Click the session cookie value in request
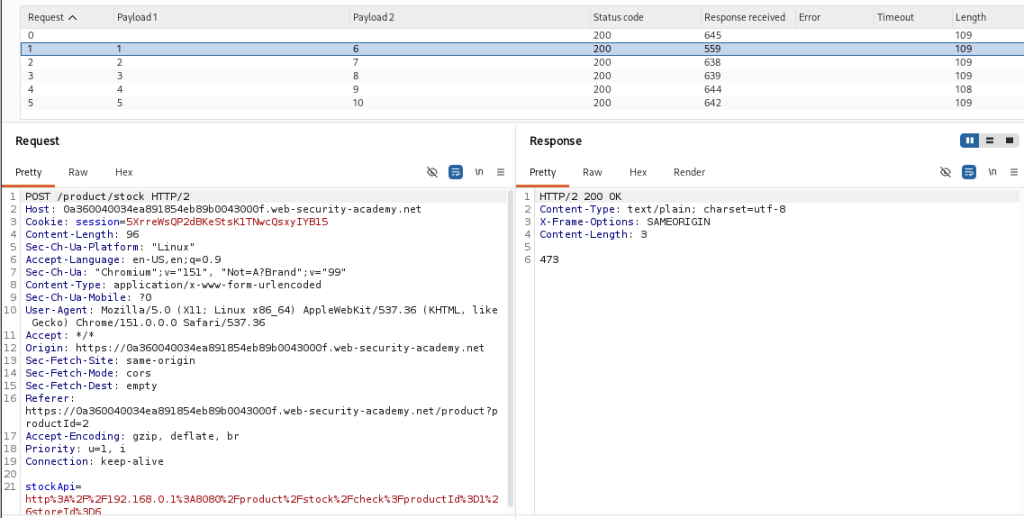 pyautogui.click(x=227, y=221)
